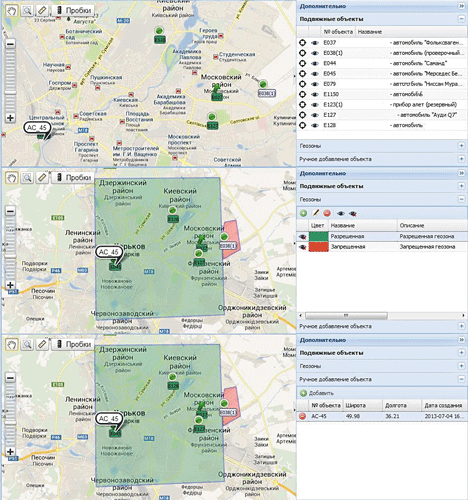Center on device E123(1) crosshair icon
The height and width of the screenshot is (500, 468).
pos(302,105)
